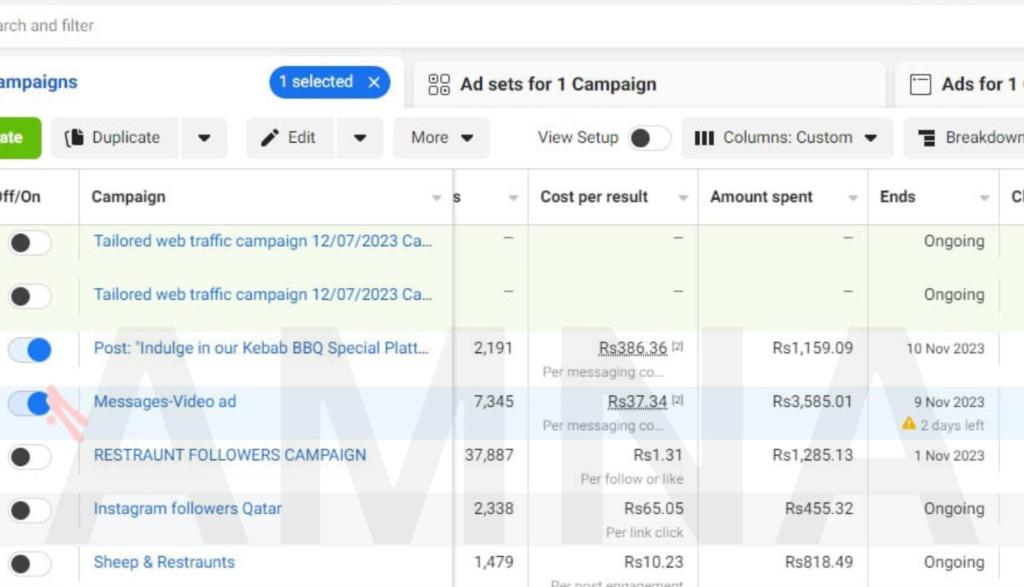Open the Duplicate dropdown arrow
Image resolution: width=1024 pixels, height=587 pixels.
coord(204,138)
